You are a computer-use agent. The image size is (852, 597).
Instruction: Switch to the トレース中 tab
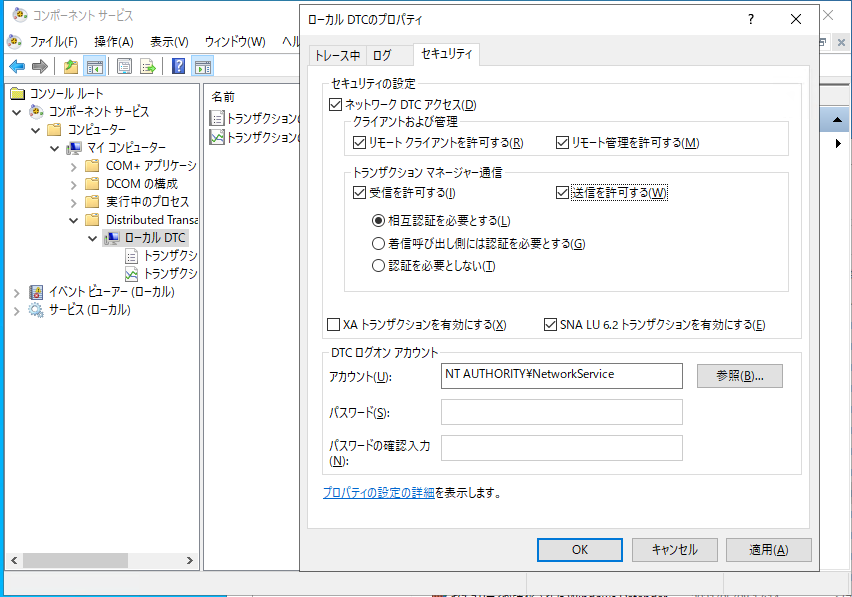(337, 56)
